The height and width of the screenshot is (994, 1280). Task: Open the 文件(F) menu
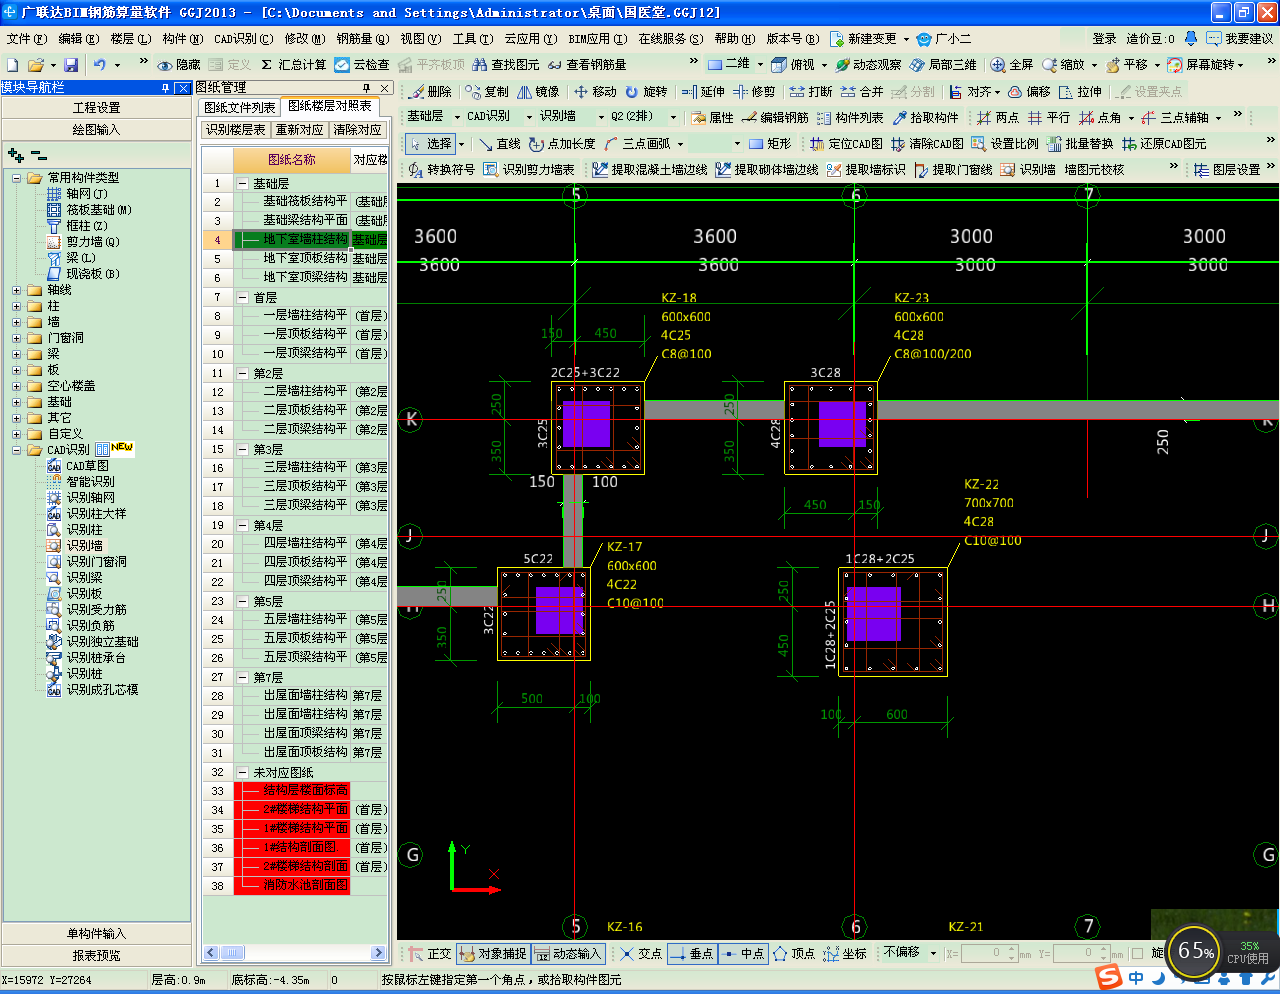click(x=27, y=38)
